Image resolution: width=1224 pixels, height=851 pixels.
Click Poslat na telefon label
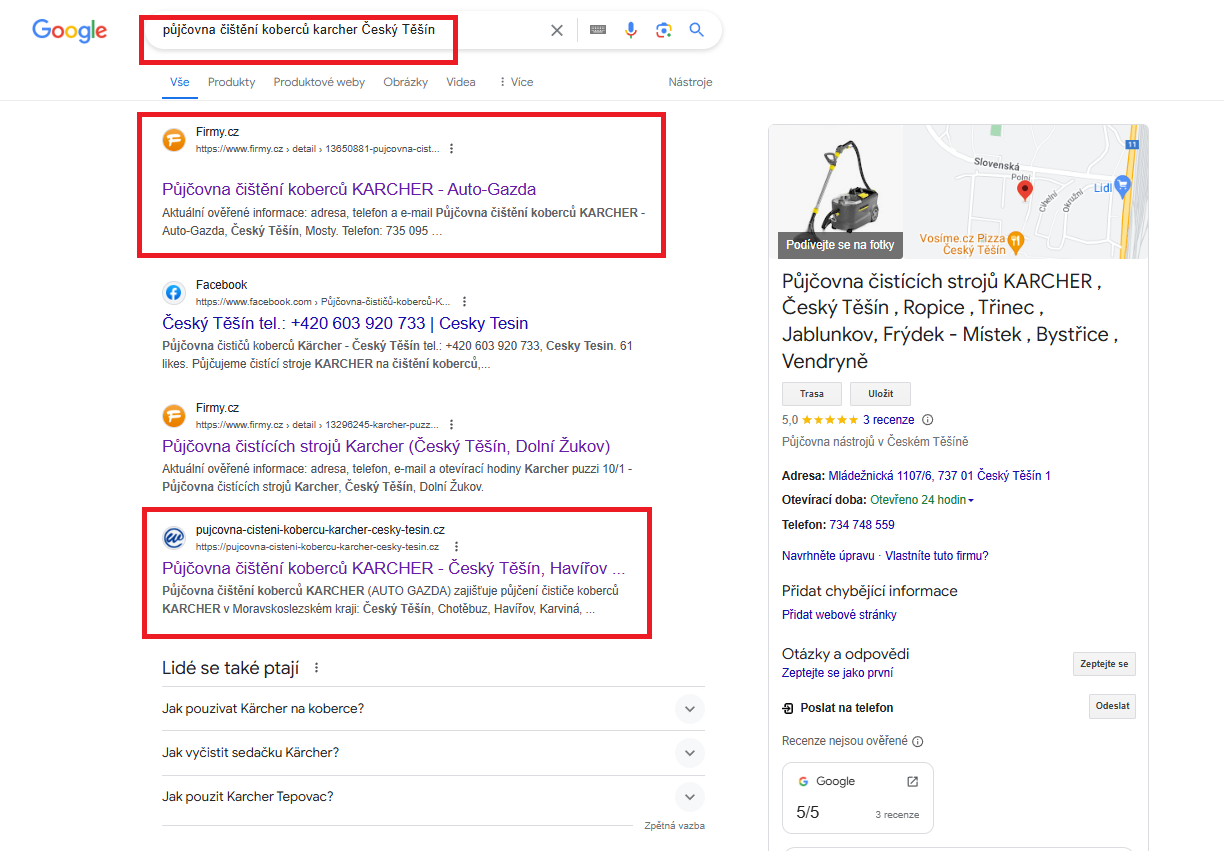click(846, 708)
